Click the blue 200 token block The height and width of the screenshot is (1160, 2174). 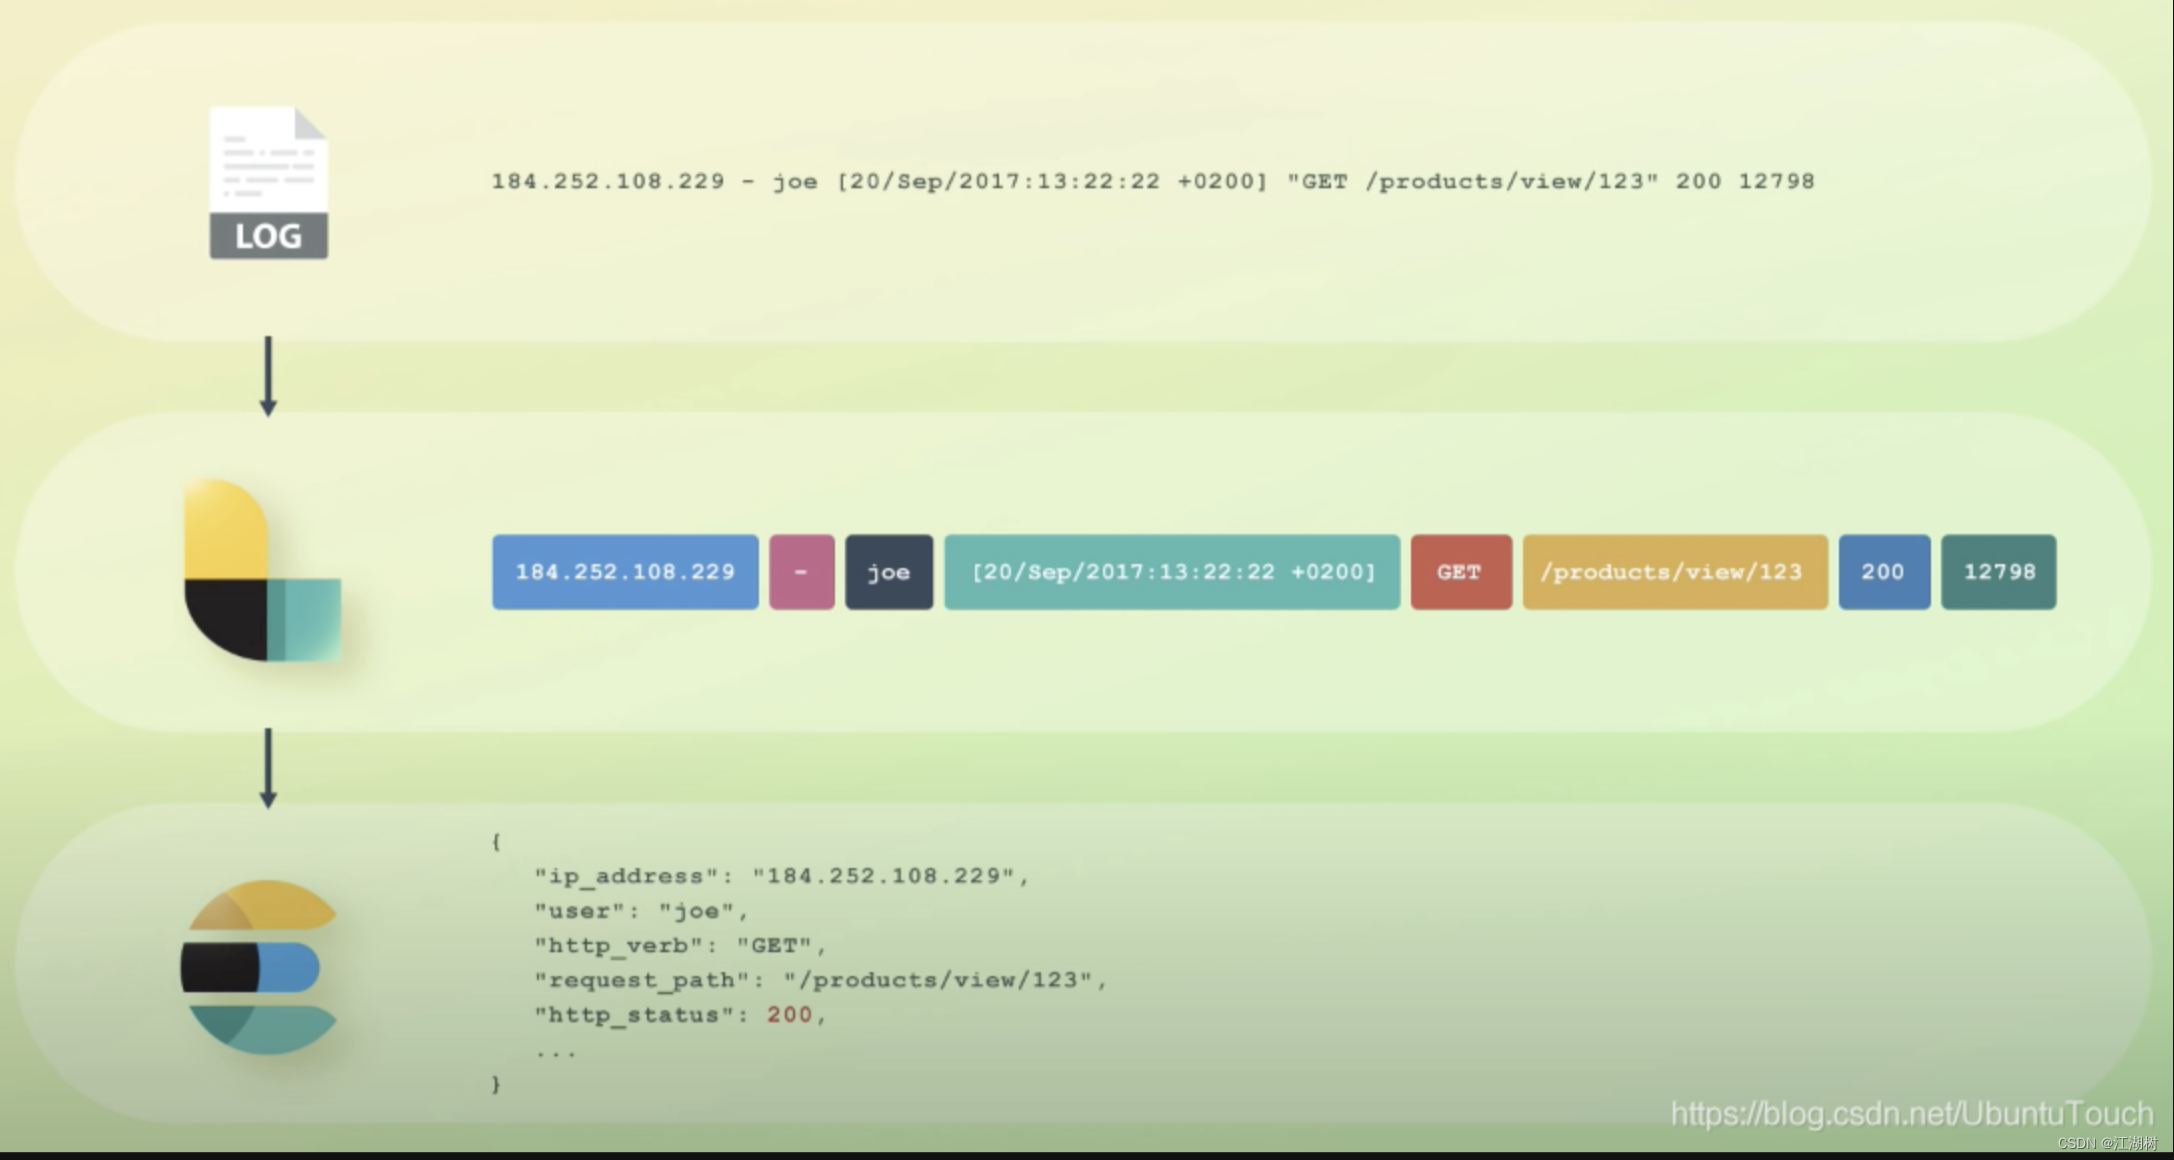click(x=1884, y=572)
